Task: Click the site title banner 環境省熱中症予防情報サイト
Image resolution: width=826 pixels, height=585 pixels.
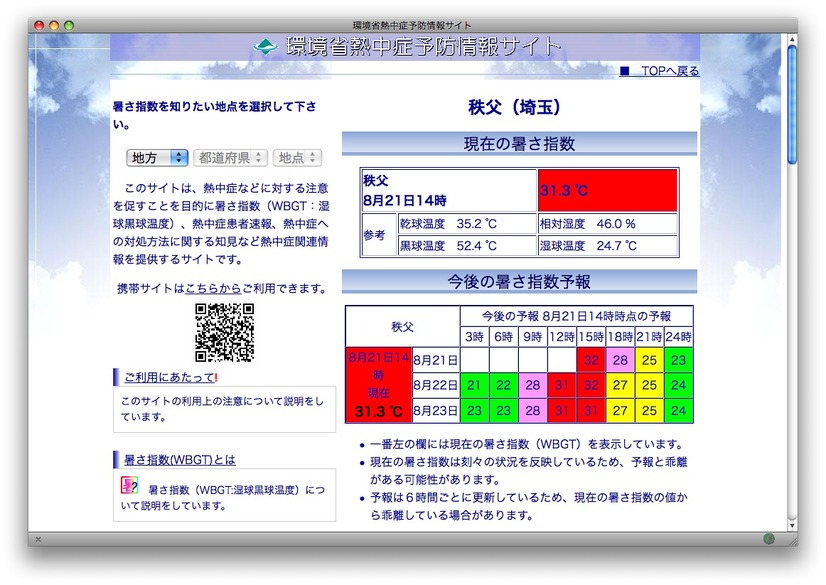Action: point(405,47)
